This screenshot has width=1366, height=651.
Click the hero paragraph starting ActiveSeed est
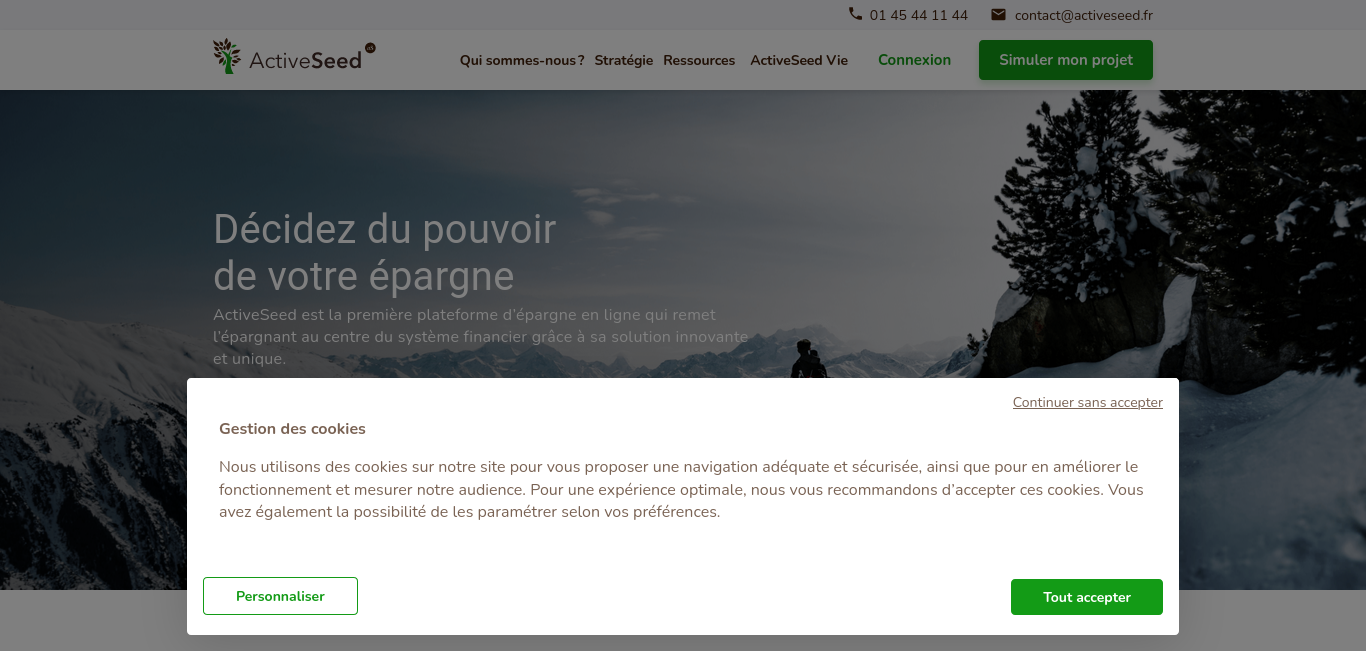[480, 337]
